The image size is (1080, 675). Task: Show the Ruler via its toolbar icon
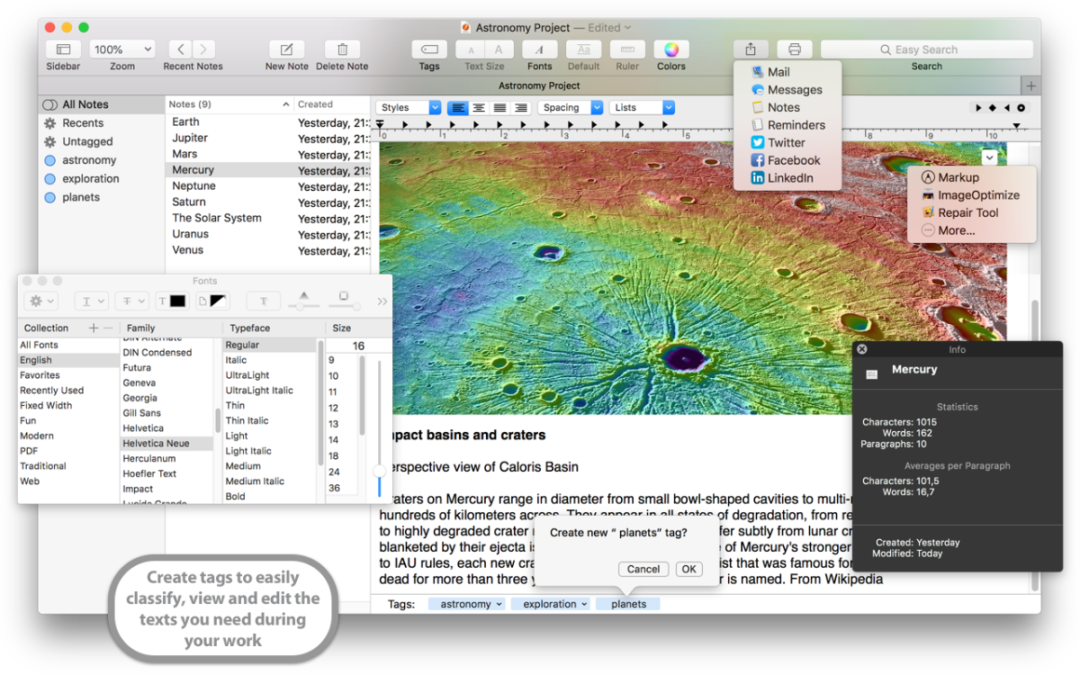(627, 48)
